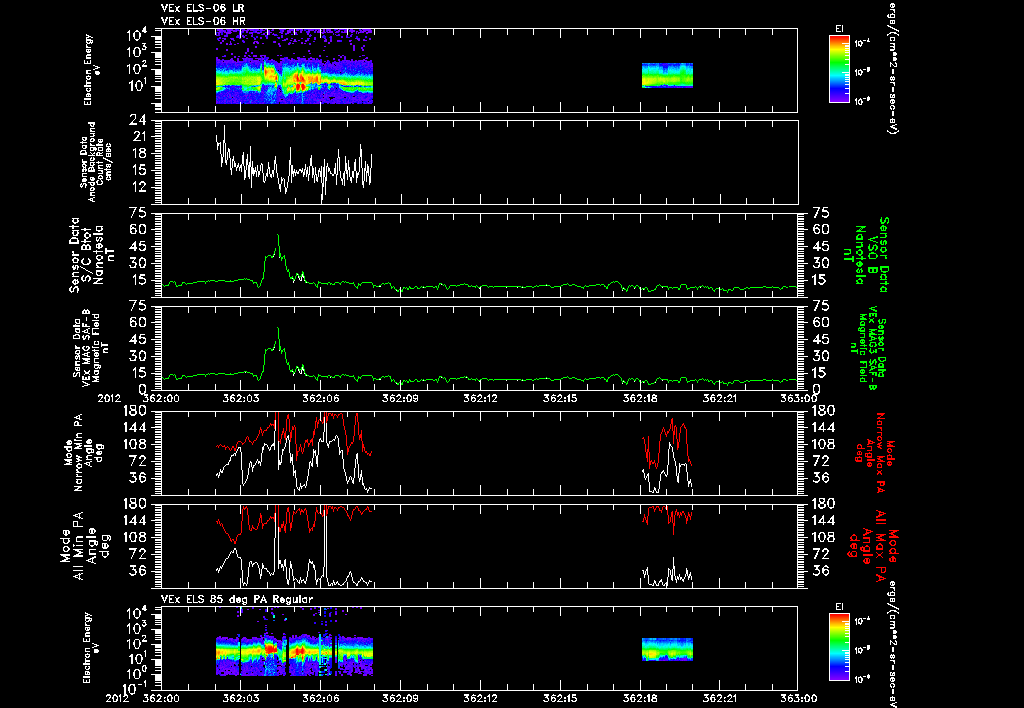Click '362:09' under the MAG SAF-B panel

tap(400, 398)
